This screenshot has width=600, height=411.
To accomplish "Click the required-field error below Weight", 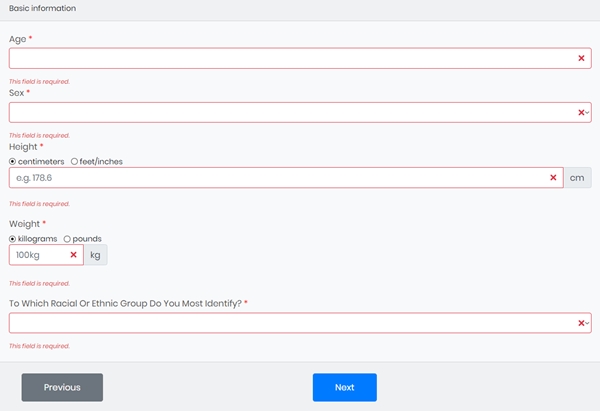I will [39, 284].
